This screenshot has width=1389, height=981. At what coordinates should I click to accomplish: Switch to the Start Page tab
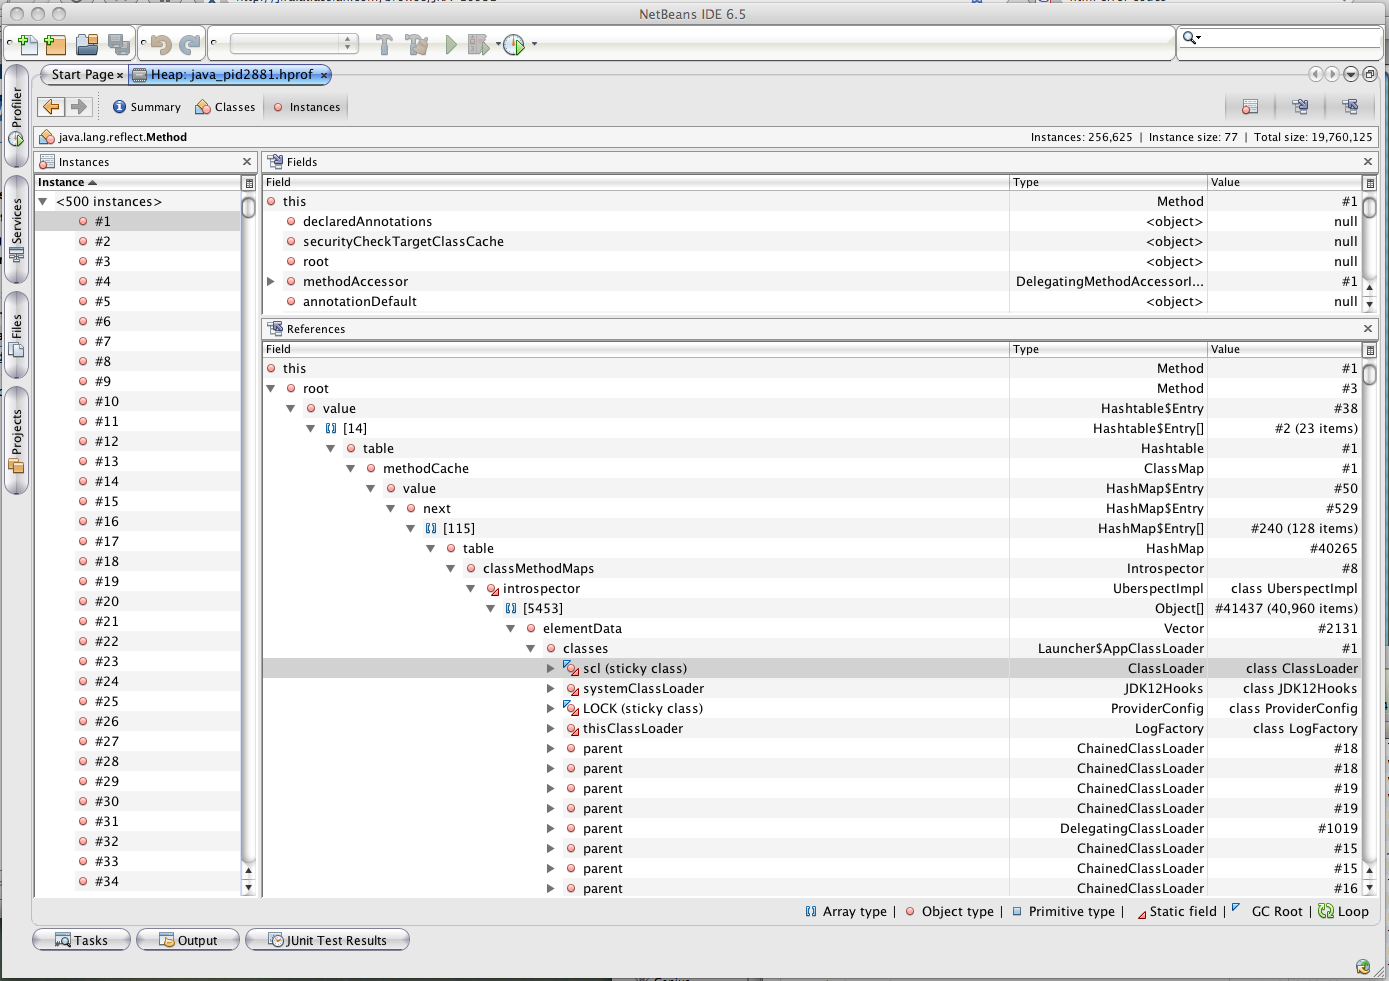coord(82,75)
